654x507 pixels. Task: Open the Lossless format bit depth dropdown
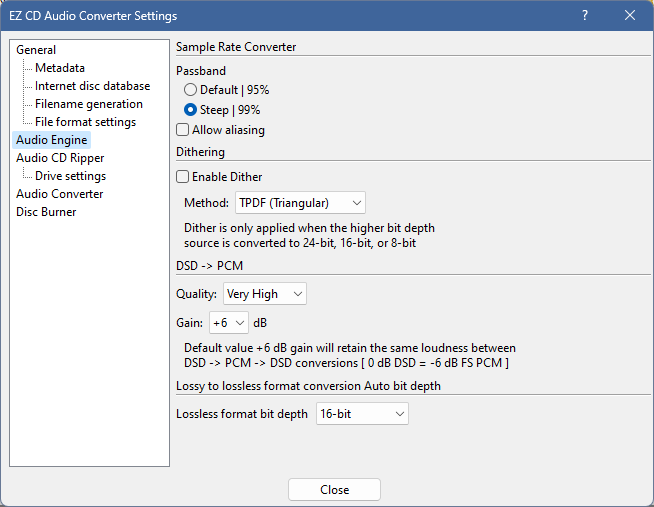362,414
